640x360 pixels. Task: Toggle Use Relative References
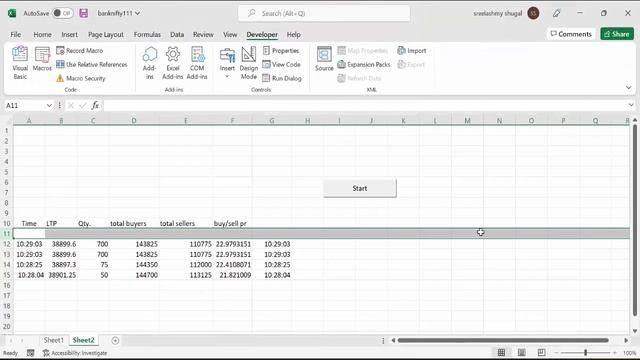click(92, 64)
